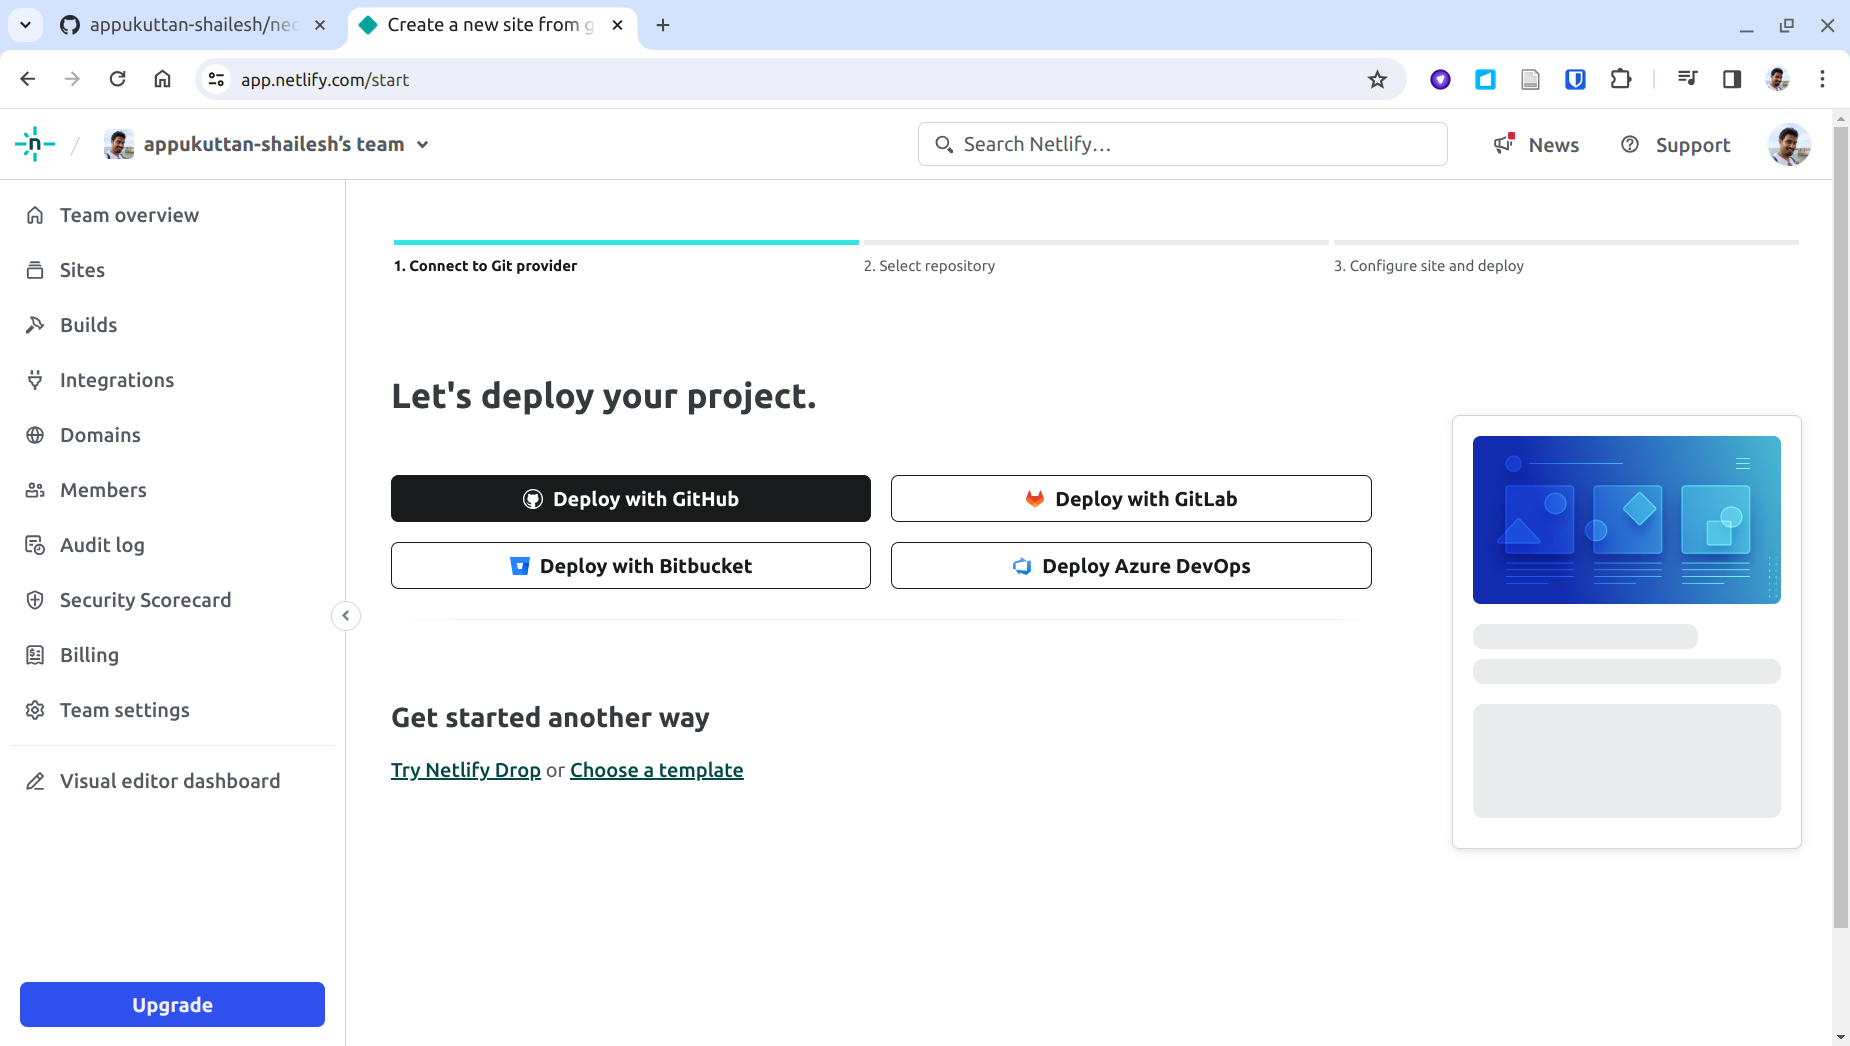Expand the appukuttan-shailesh's team dropdown
This screenshot has height=1046, width=1850.
[x=423, y=143]
